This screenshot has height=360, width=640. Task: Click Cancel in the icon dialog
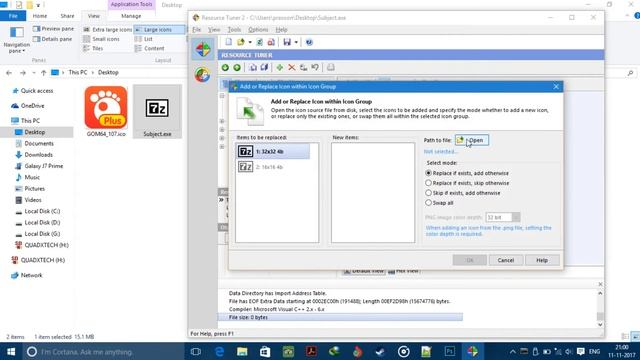tap(506, 260)
